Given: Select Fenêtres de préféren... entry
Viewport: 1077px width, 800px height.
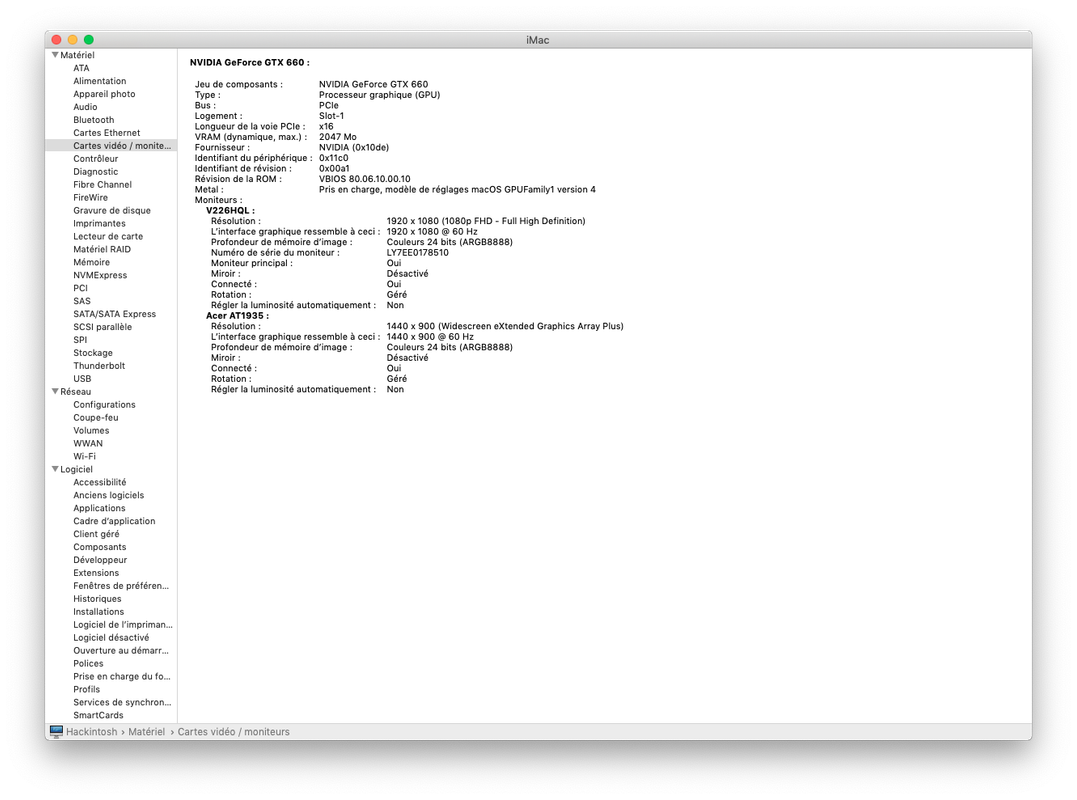Looking at the screenshot, I should [121, 586].
